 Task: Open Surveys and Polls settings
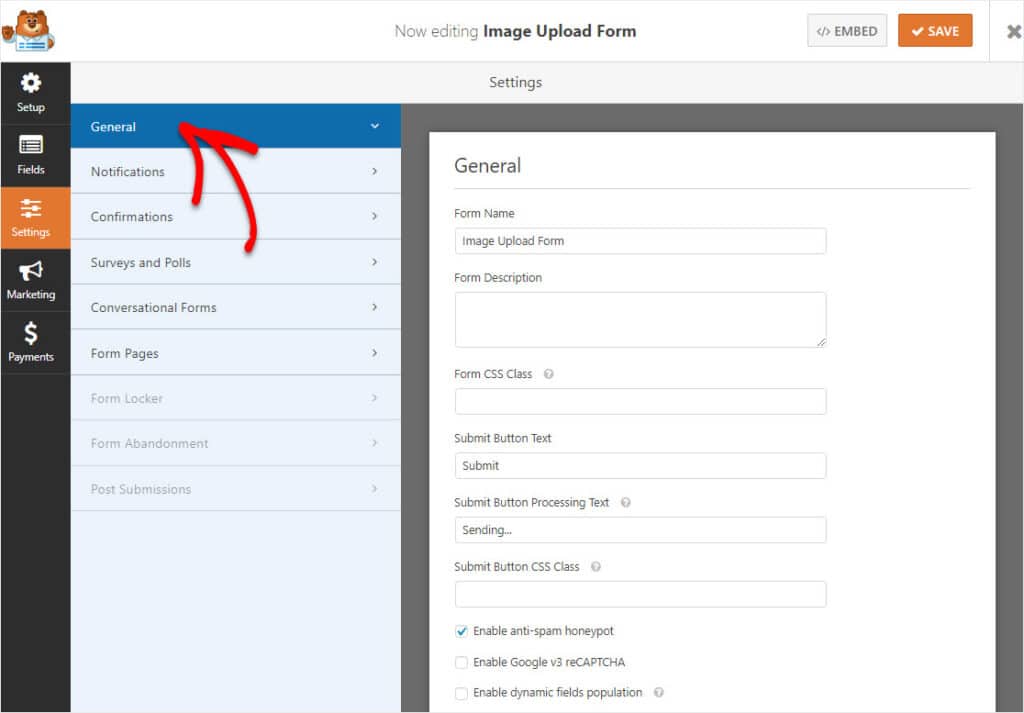235,262
